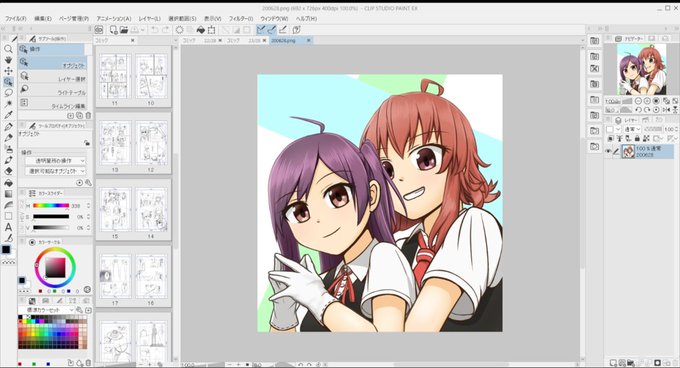The width and height of the screenshot is (680, 368).
Task: Delete sub tool with trash icon
Action: (88, 116)
